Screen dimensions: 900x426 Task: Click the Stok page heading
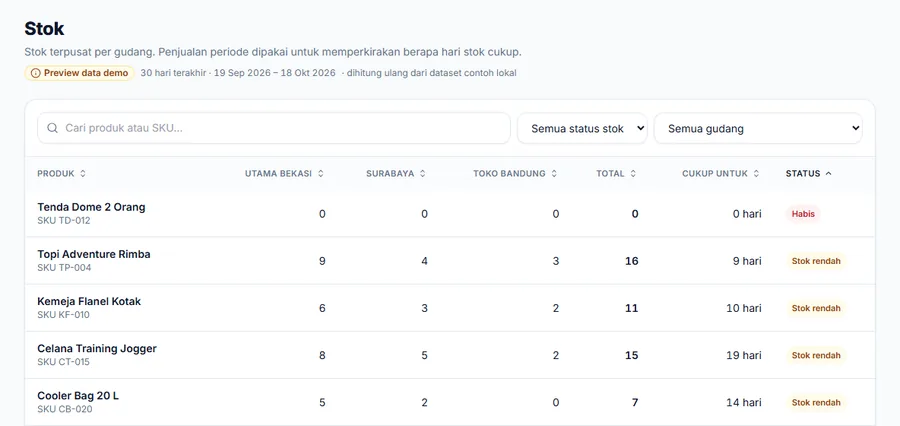[44, 28]
